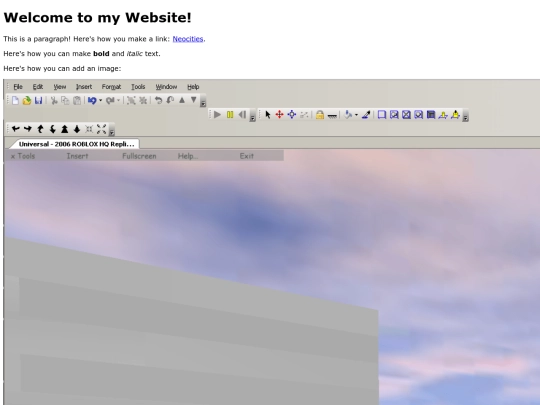Pause the simulation with yellow Pause
This screenshot has width=540, height=405.
(x=230, y=114)
